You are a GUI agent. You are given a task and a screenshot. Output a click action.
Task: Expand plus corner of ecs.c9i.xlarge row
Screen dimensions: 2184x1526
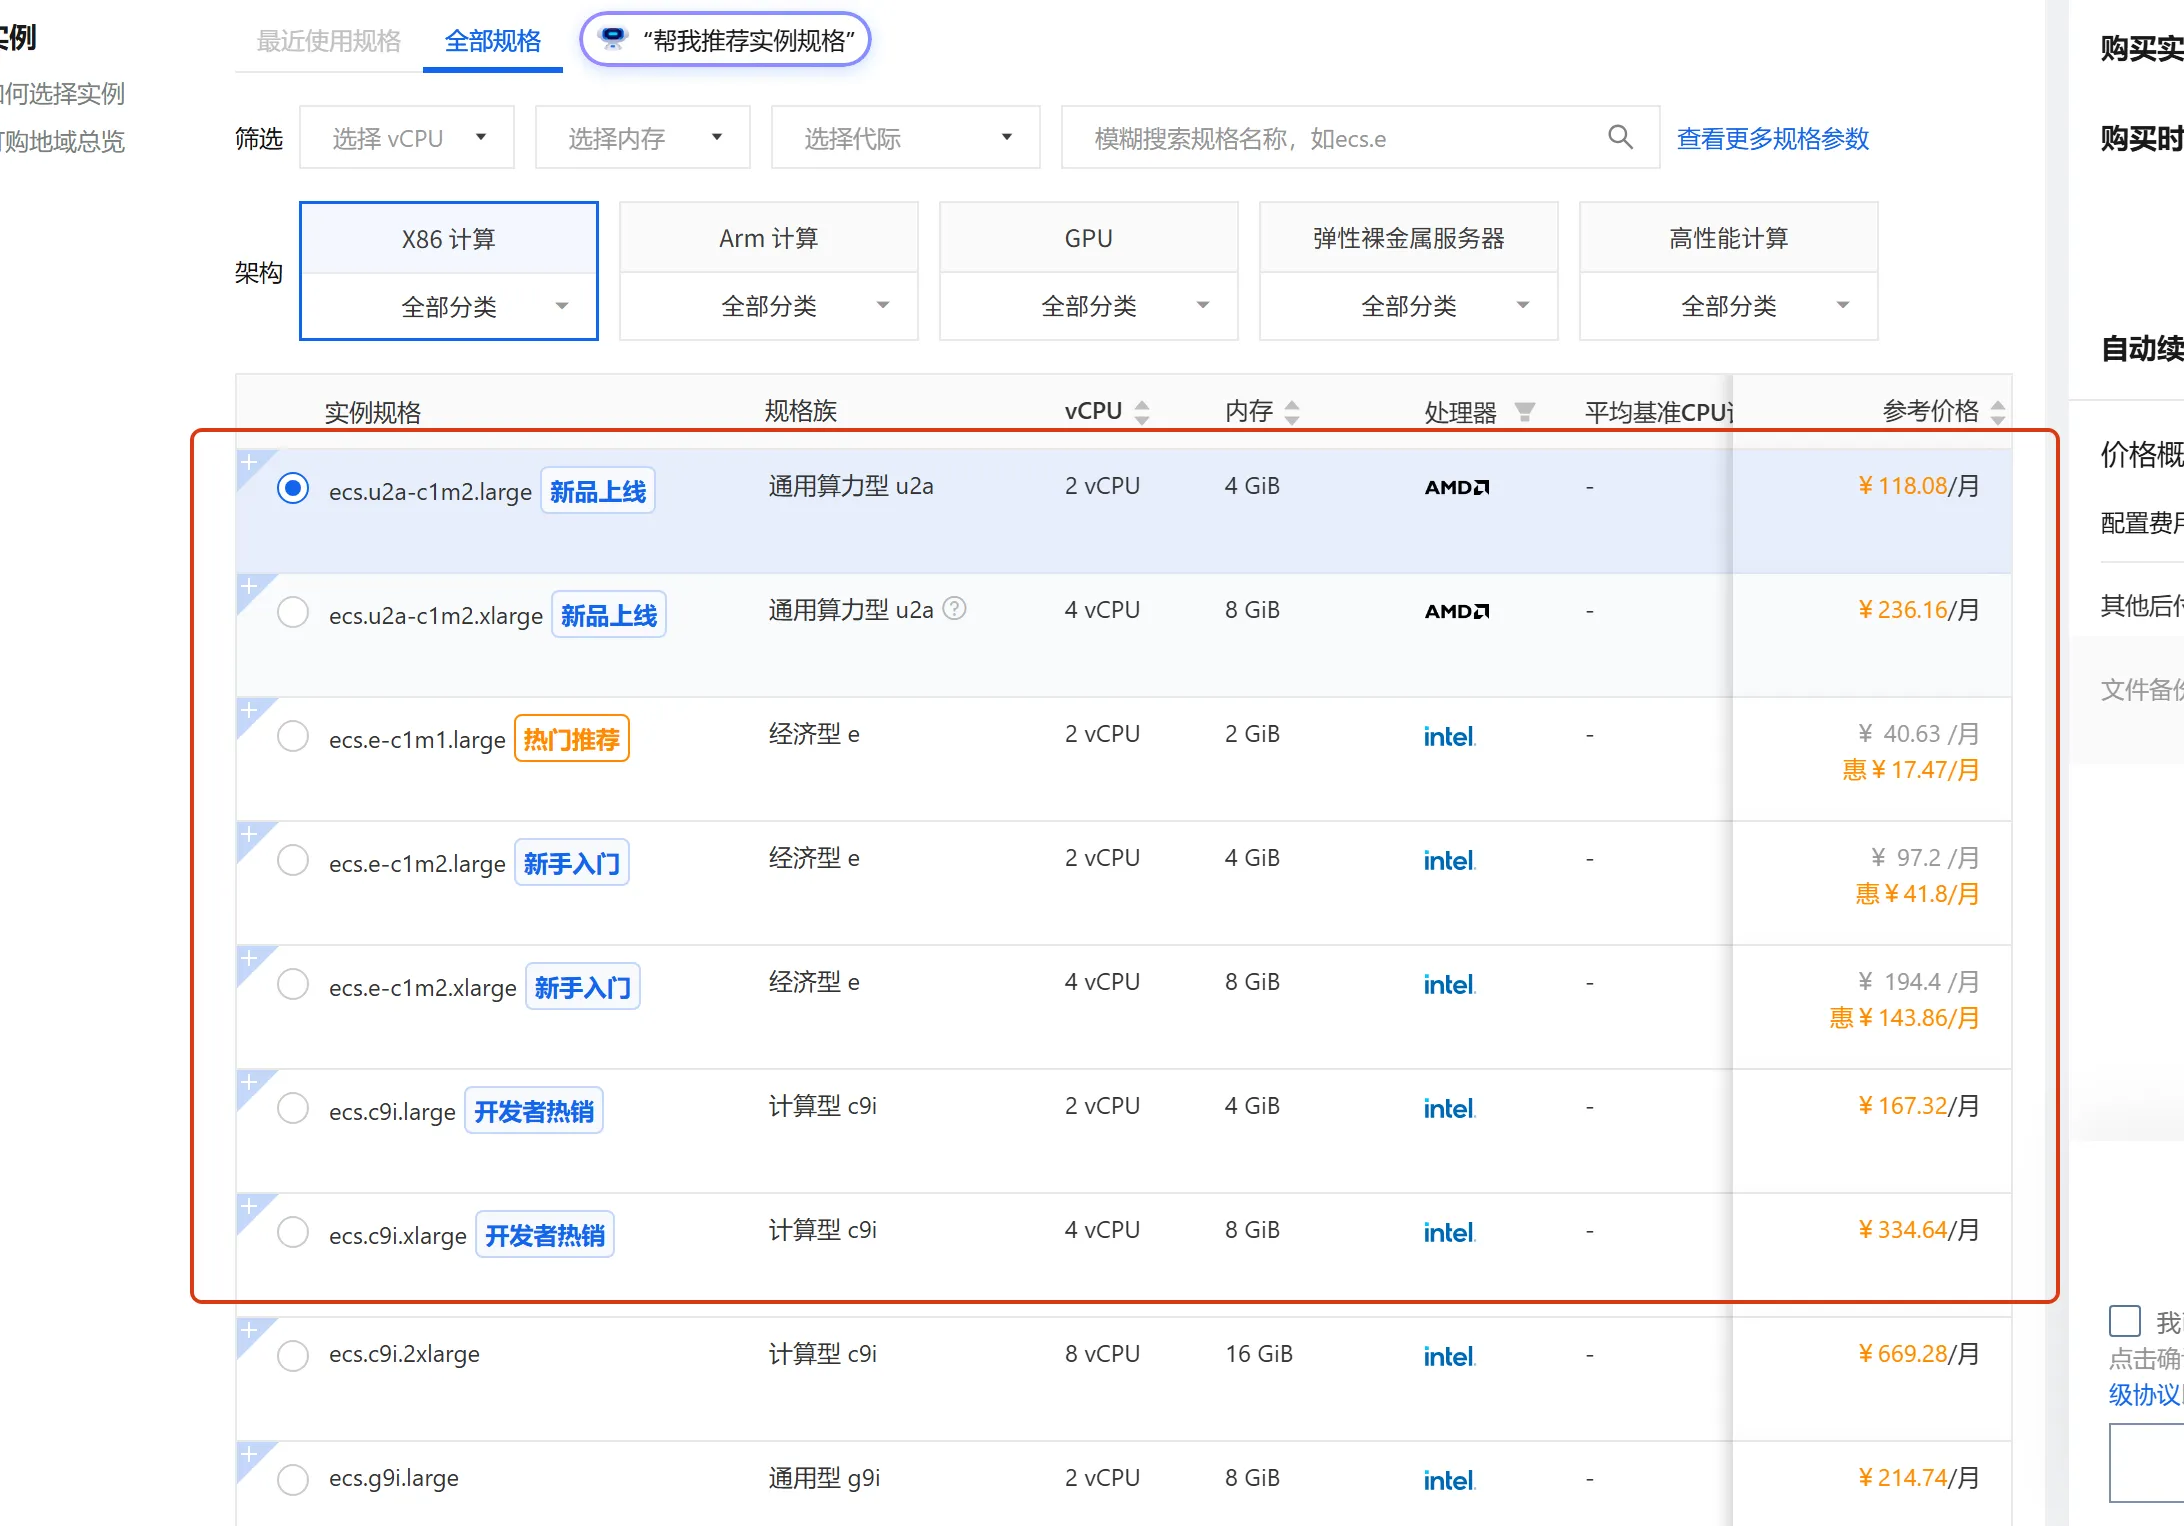click(x=249, y=1206)
